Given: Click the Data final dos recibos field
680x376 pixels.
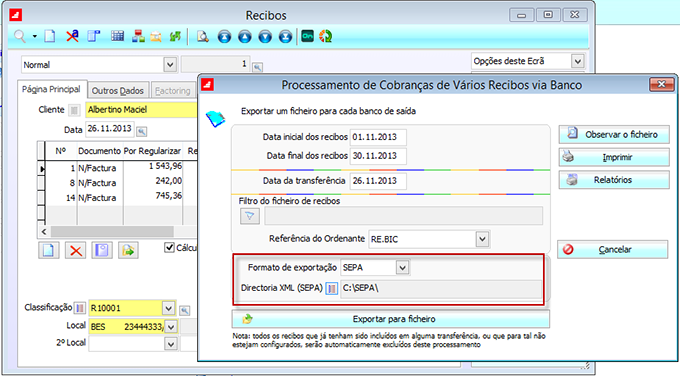Looking at the screenshot, I should (x=378, y=156).
